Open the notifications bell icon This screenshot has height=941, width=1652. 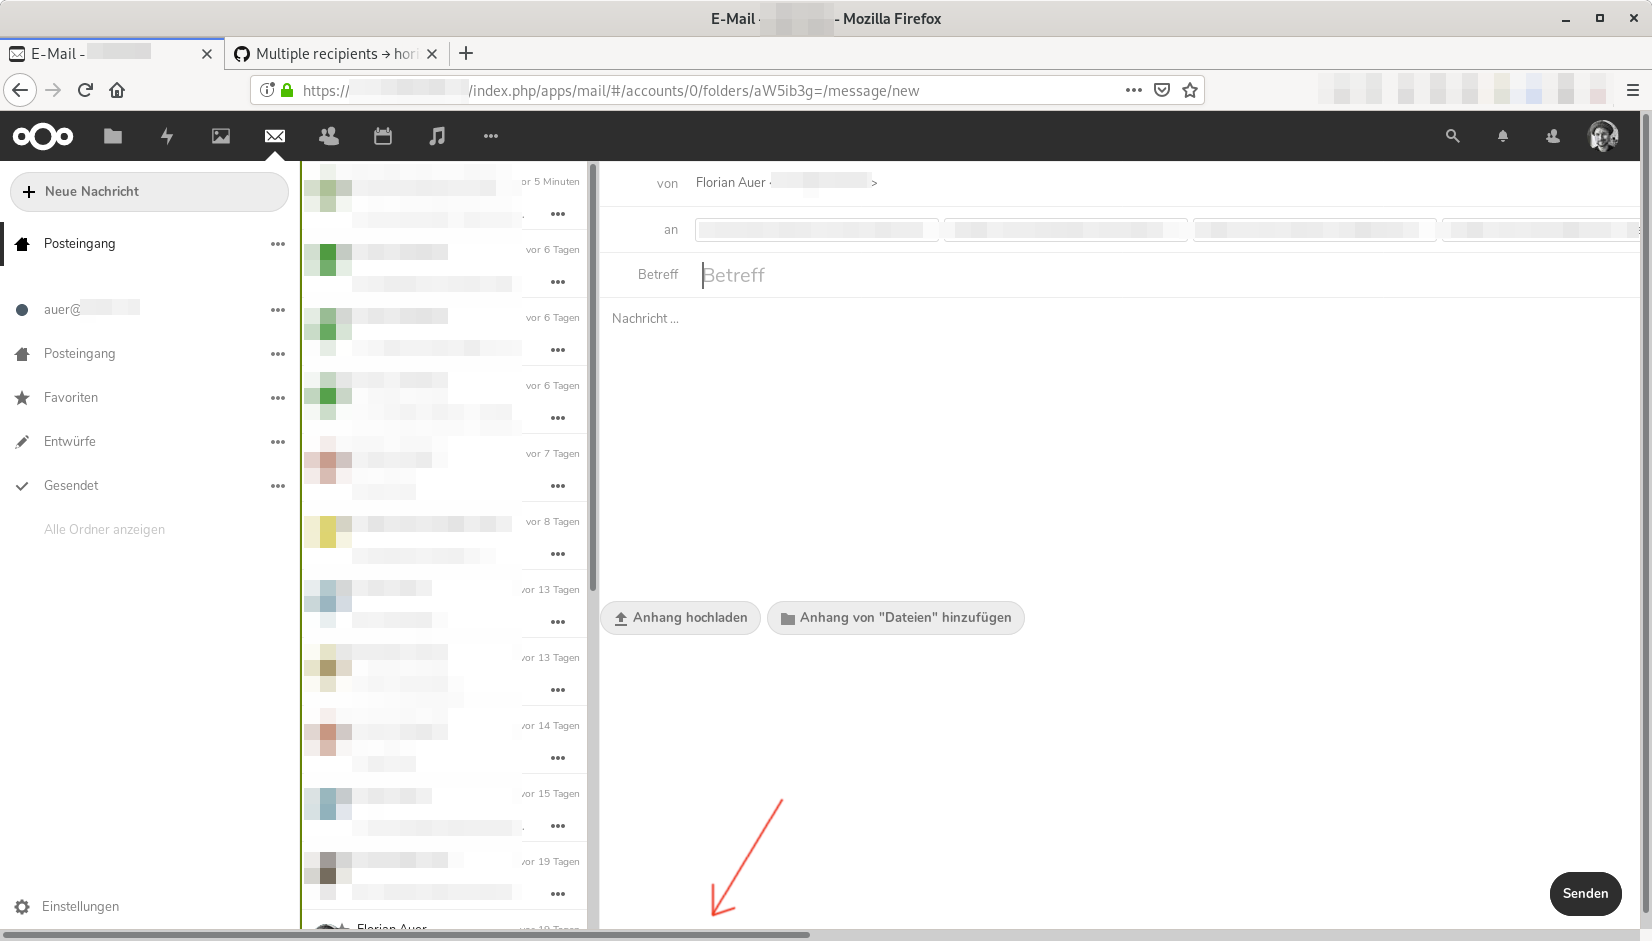point(1502,136)
